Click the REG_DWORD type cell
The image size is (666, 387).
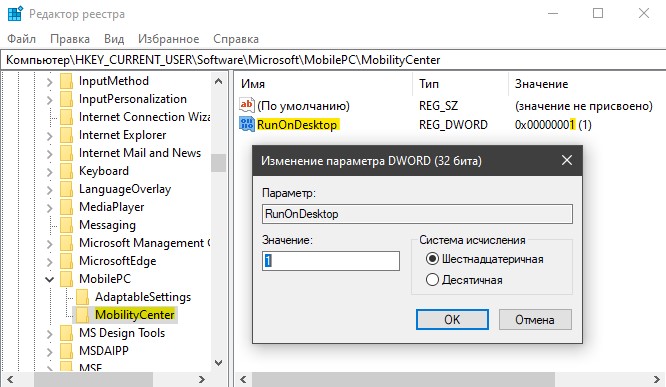pos(453,124)
